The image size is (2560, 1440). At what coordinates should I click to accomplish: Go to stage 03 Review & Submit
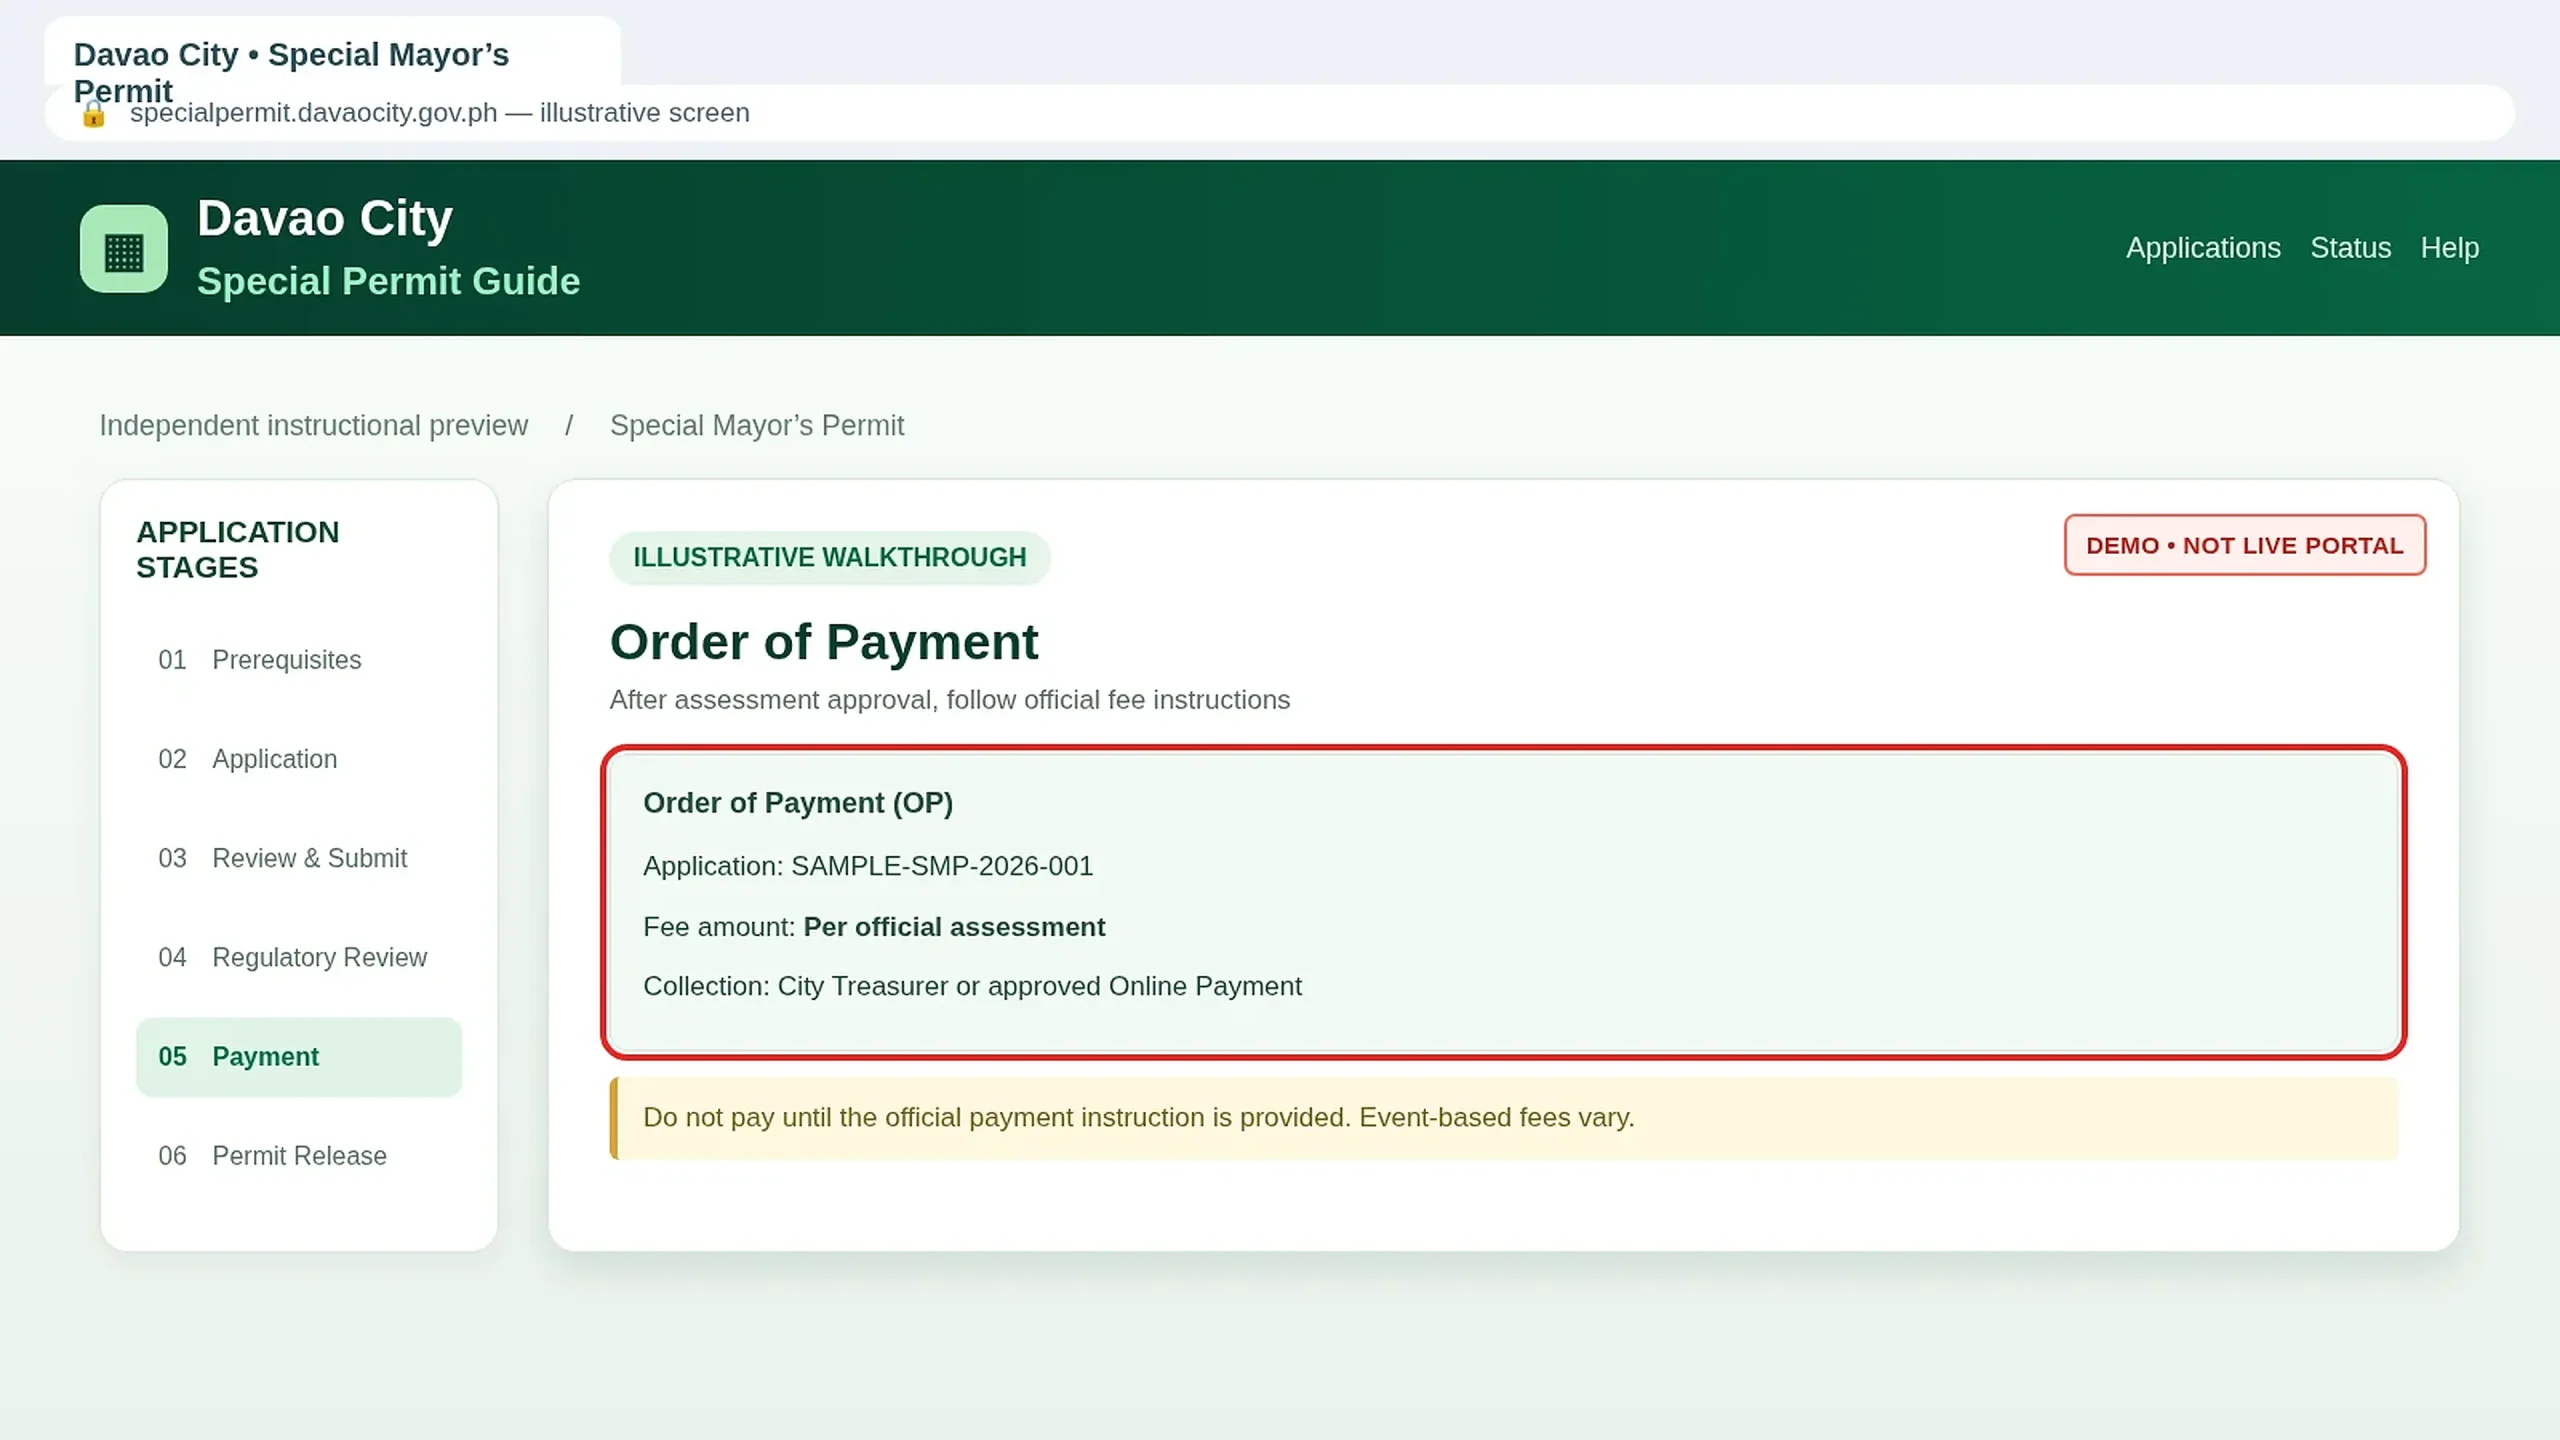pos(299,858)
